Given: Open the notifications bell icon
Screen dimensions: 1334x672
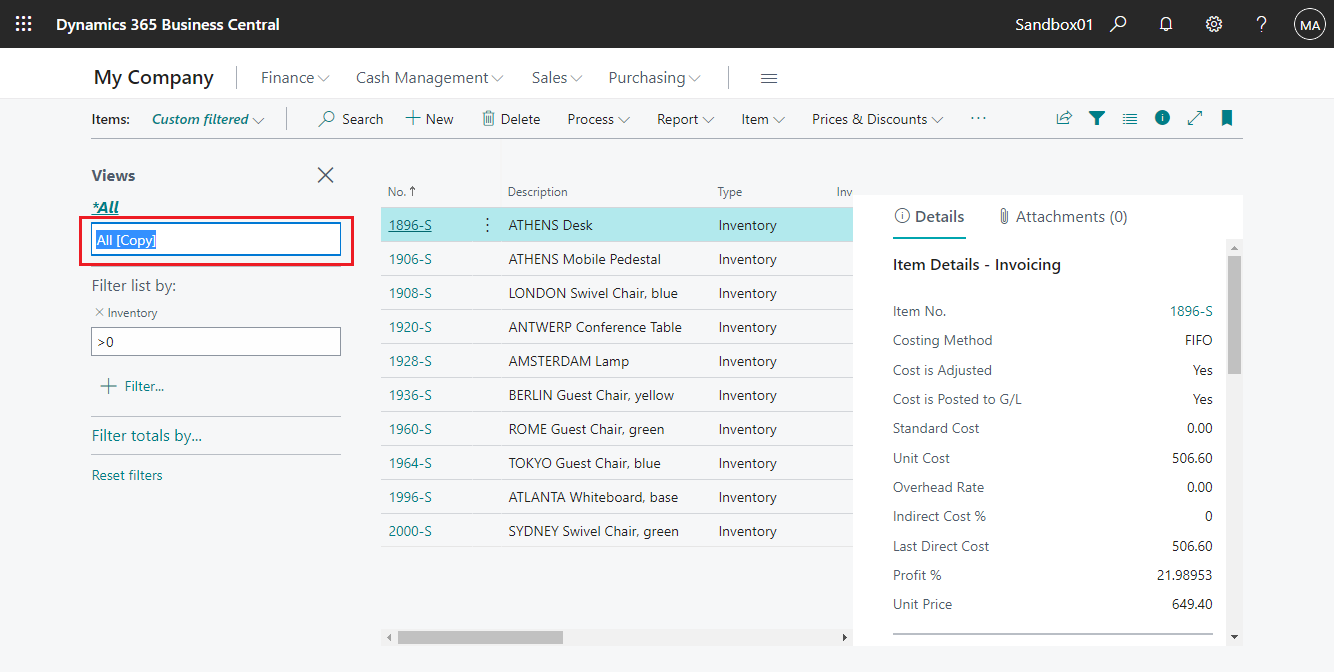Looking at the screenshot, I should (x=1165, y=23).
